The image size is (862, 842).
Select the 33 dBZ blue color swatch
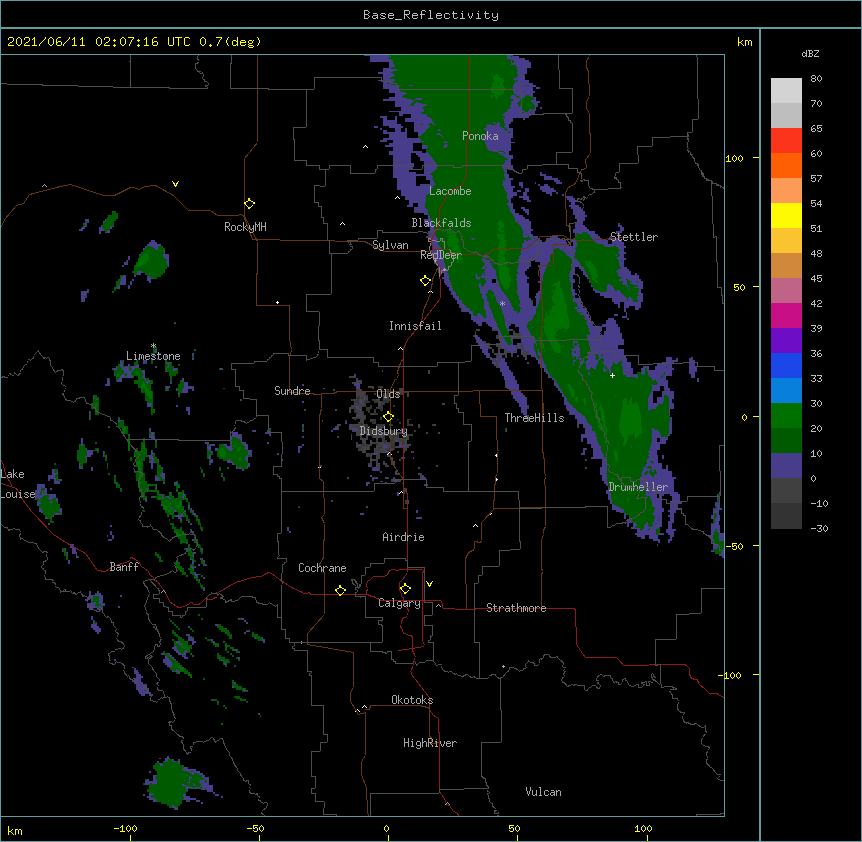786,365
